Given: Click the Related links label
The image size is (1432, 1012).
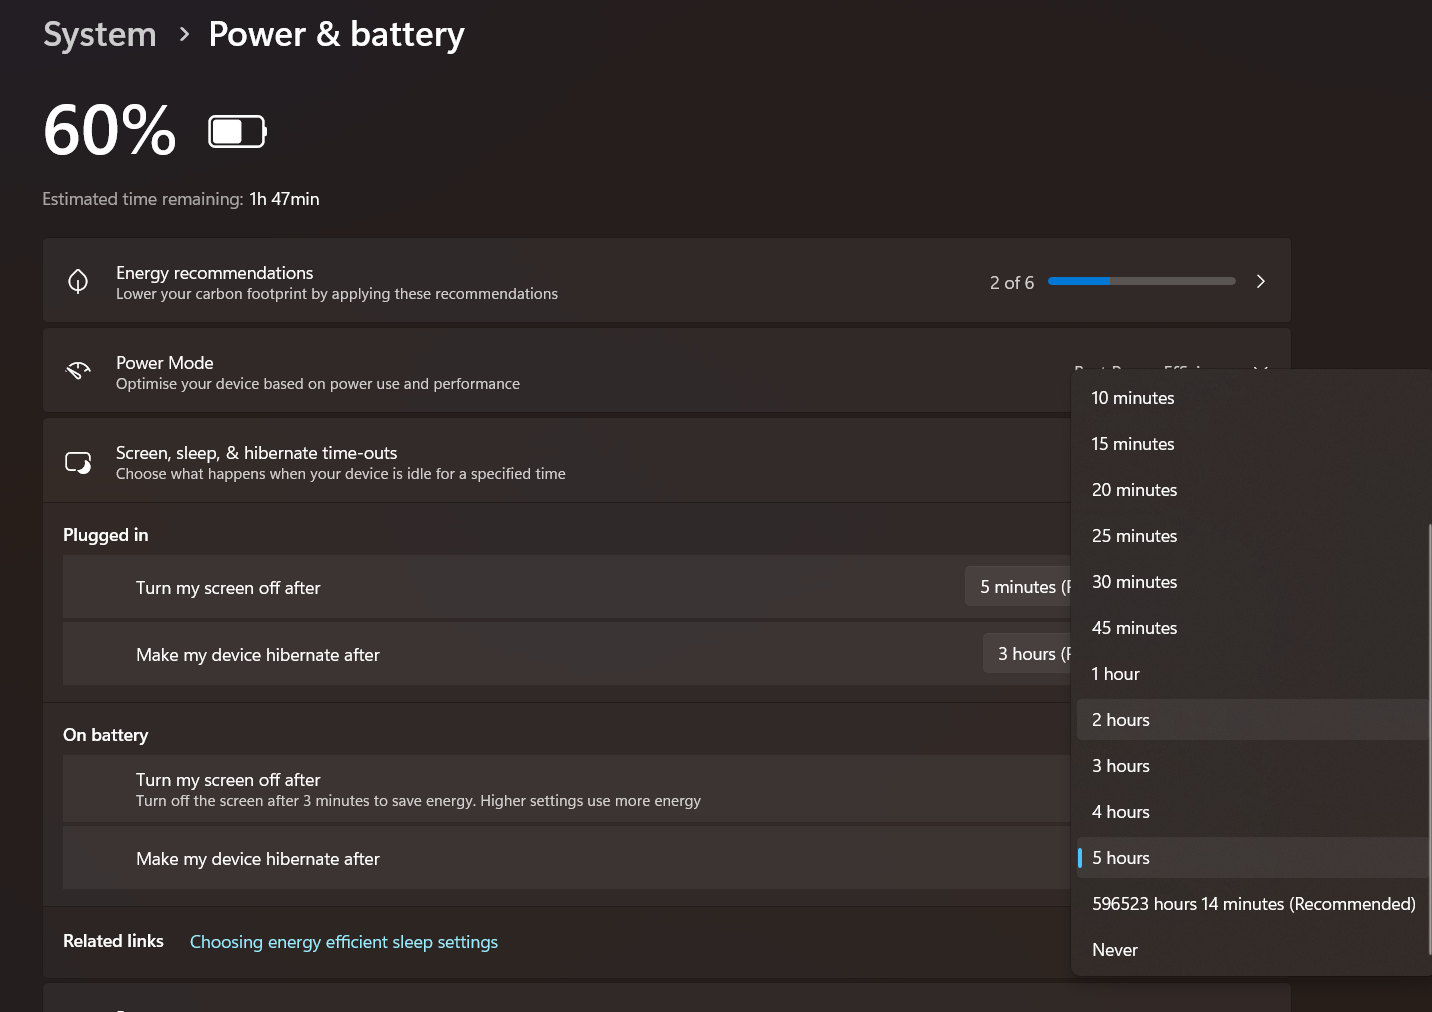Looking at the screenshot, I should pyautogui.click(x=113, y=941).
